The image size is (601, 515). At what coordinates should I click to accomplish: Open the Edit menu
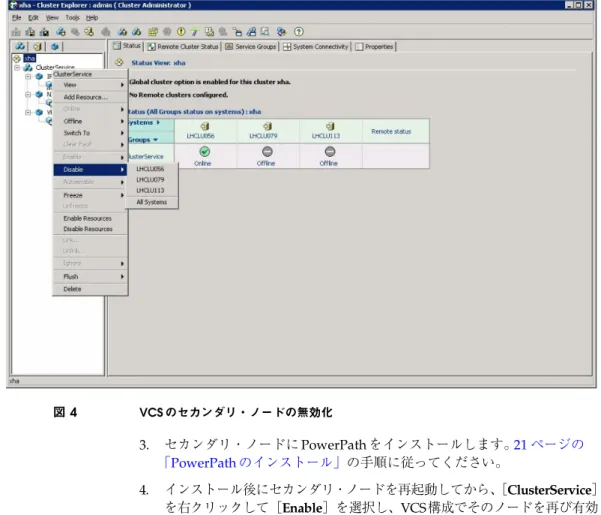click(33, 18)
